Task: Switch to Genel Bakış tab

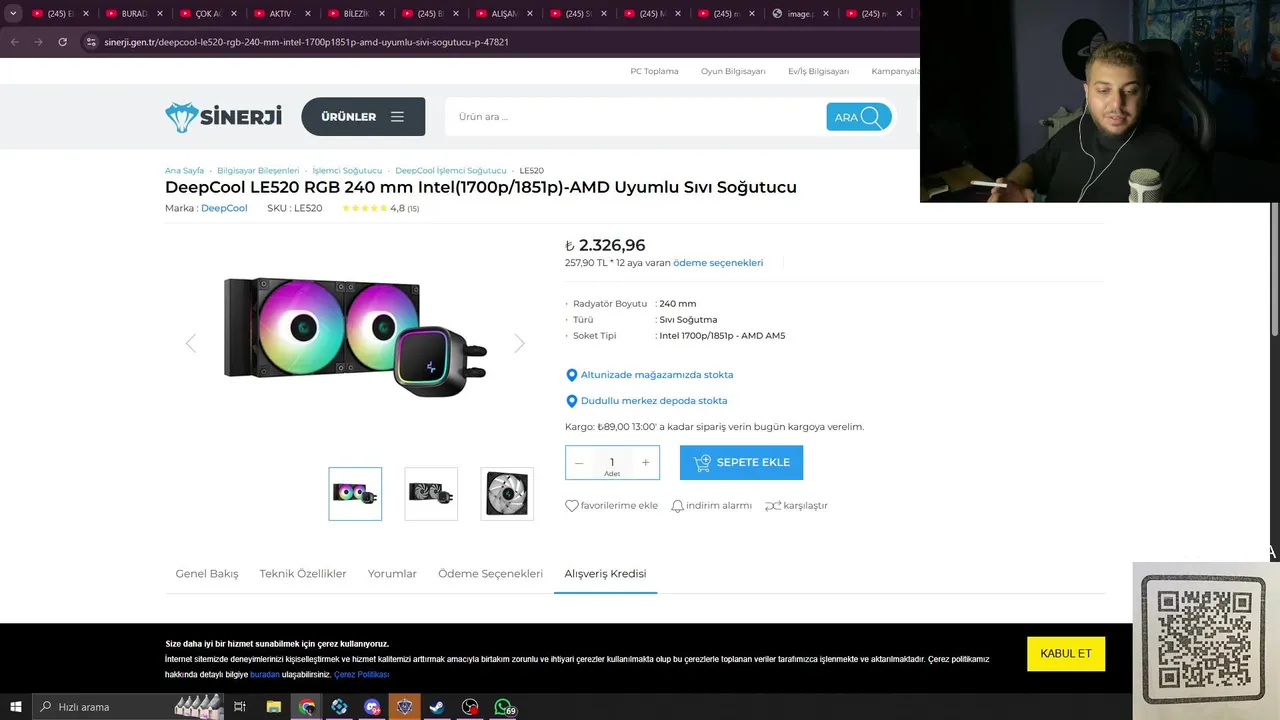Action: click(207, 574)
